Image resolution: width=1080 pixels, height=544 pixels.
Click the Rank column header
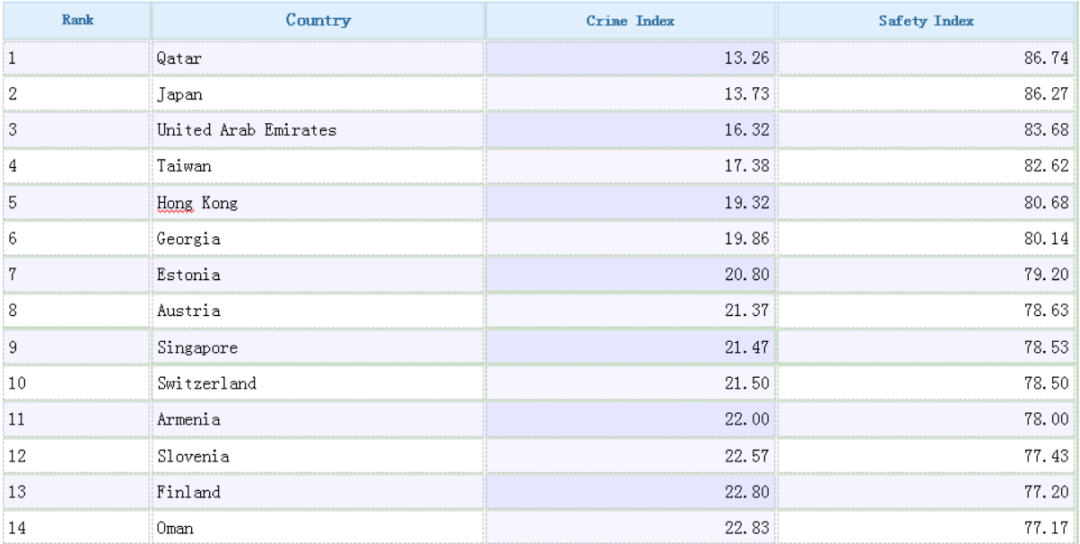pos(77,20)
